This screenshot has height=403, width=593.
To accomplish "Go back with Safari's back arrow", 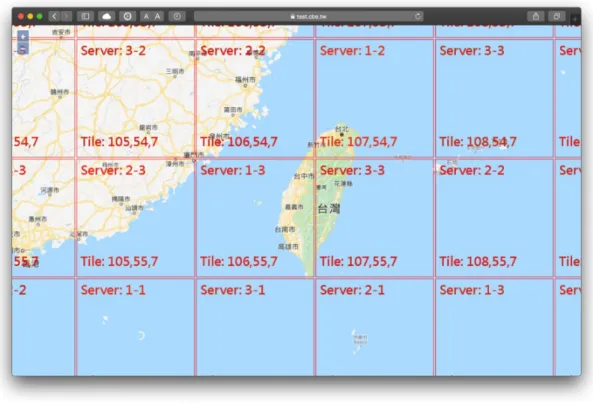I will click(x=54, y=16).
